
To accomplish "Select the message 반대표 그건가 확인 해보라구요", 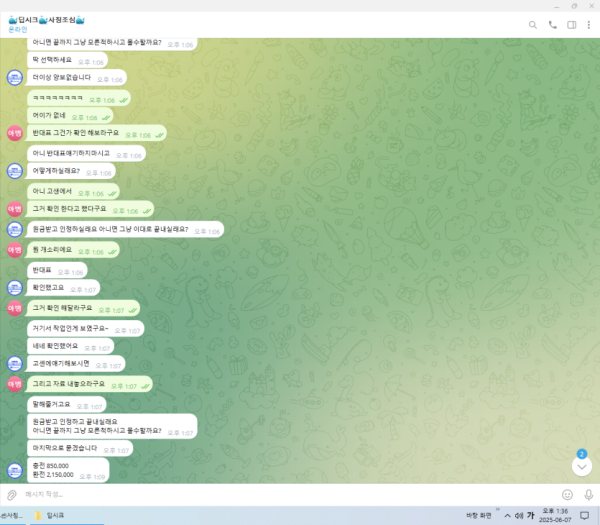I will tap(96, 133).
